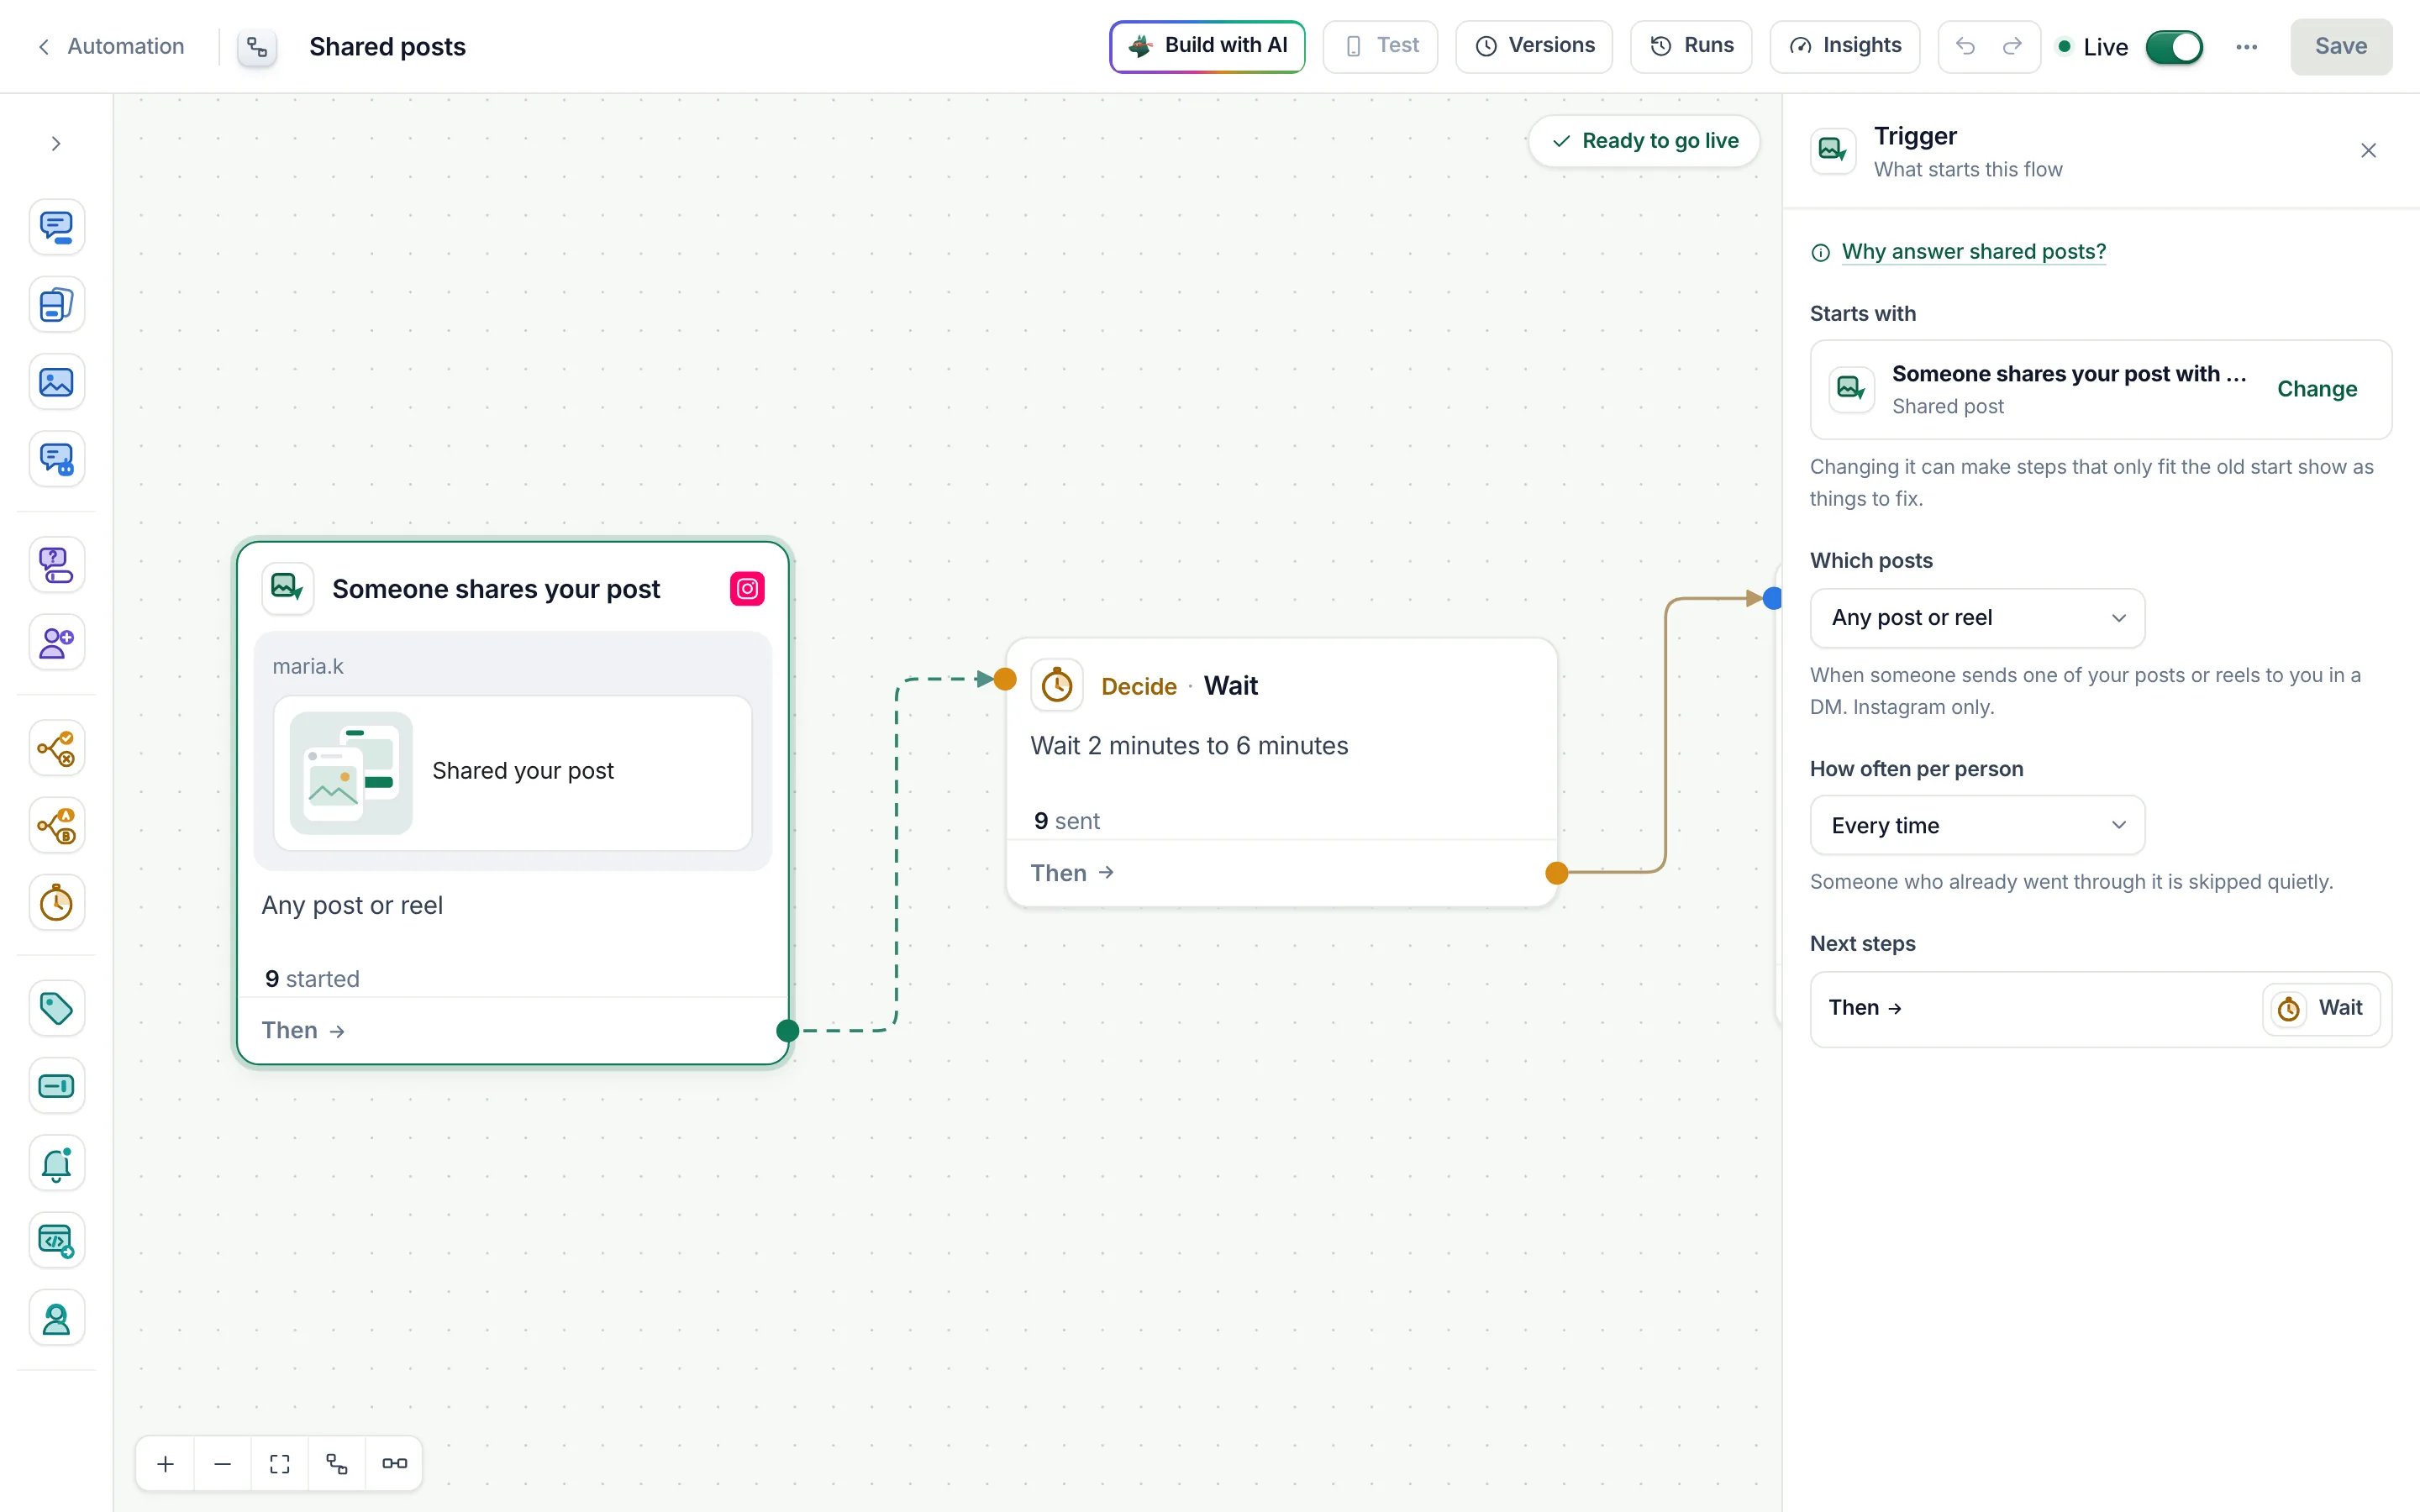The height and width of the screenshot is (1512, 2420).
Task: Select the Decide · Wait node
Action: pos(1281,772)
